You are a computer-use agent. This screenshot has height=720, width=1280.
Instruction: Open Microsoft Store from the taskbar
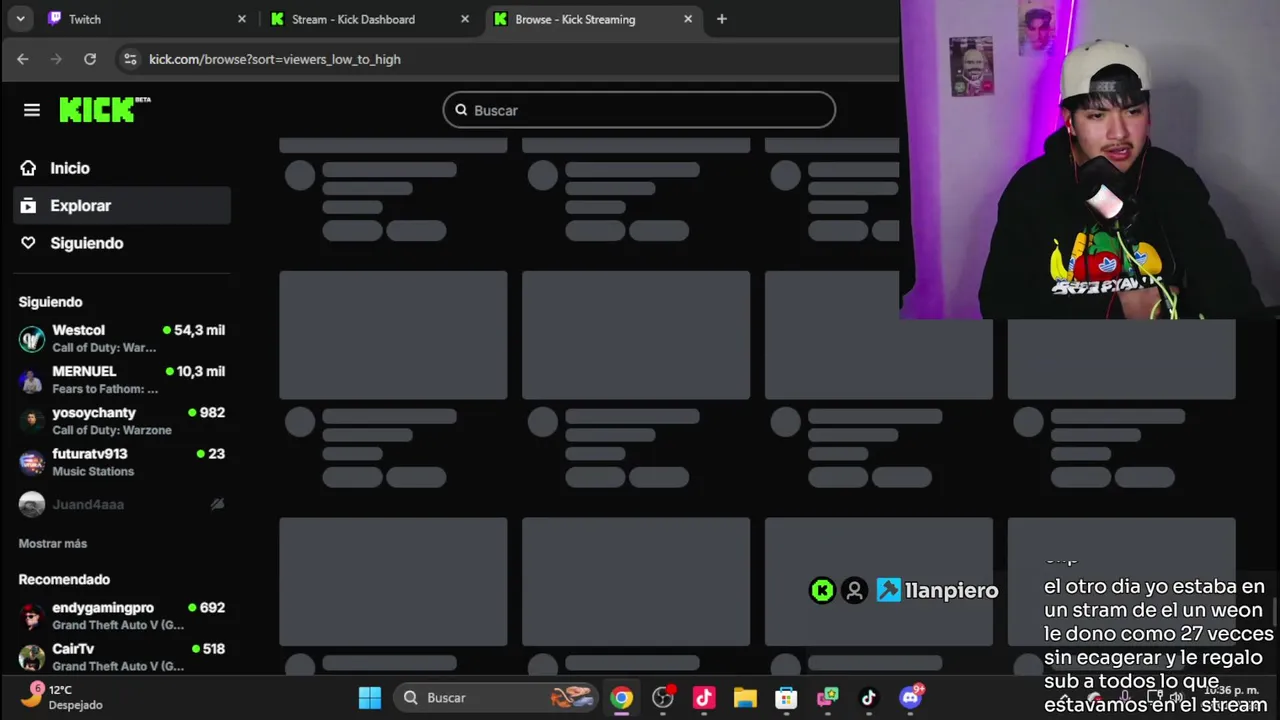(x=786, y=698)
